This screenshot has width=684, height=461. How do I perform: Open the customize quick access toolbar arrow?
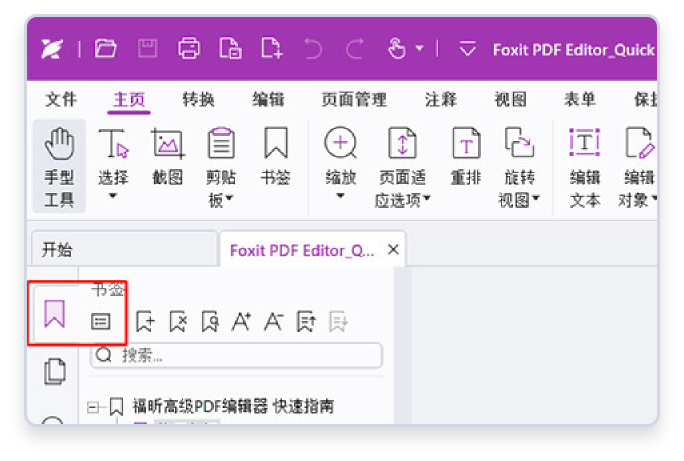tap(468, 48)
